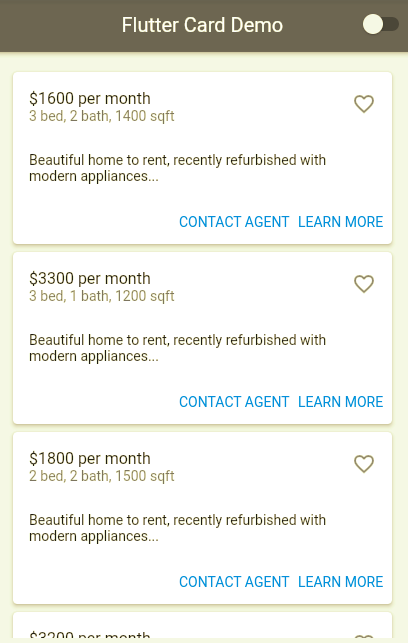Contact agent for the $3300 home
The height and width of the screenshot is (643, 408).
(x=234, y=402)
